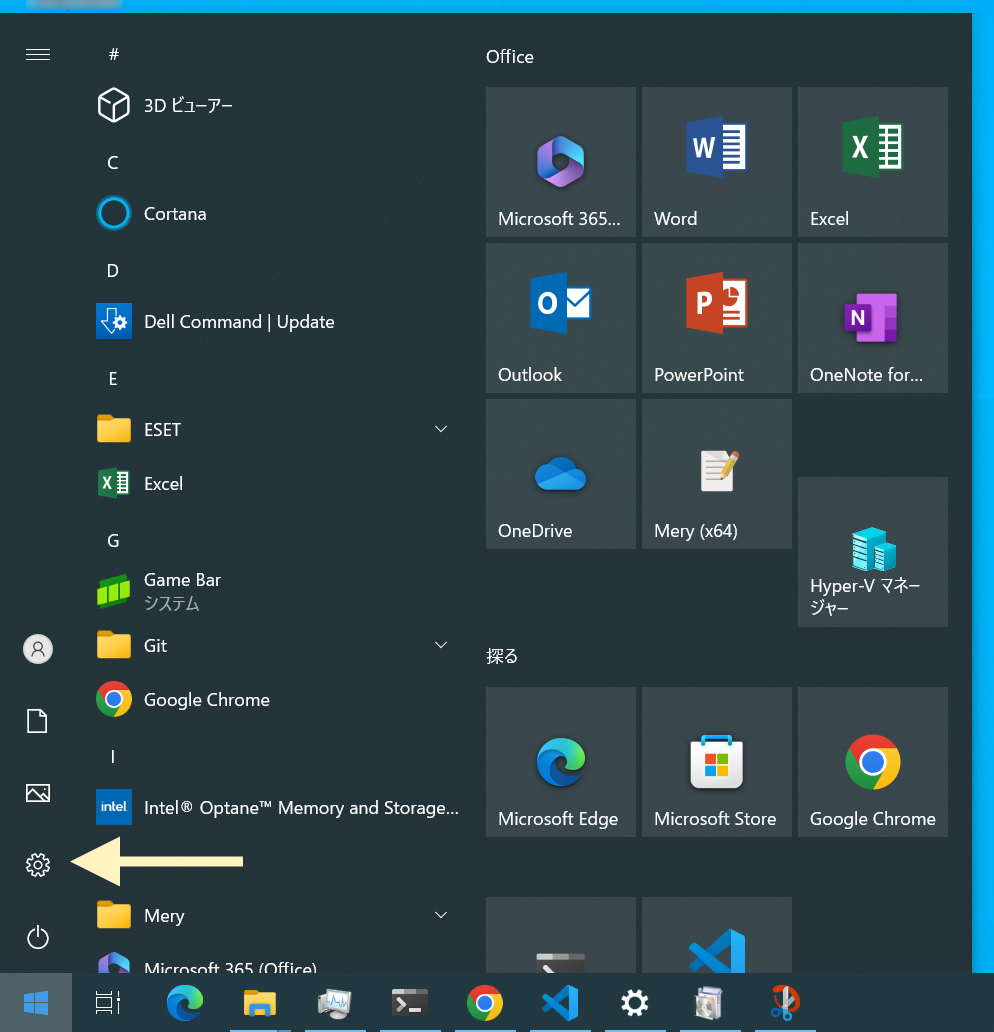Open Settings gear in Start sidebar
This screenshot has height=1032, width=994.
pyautogui.click(x=38, y=865)
